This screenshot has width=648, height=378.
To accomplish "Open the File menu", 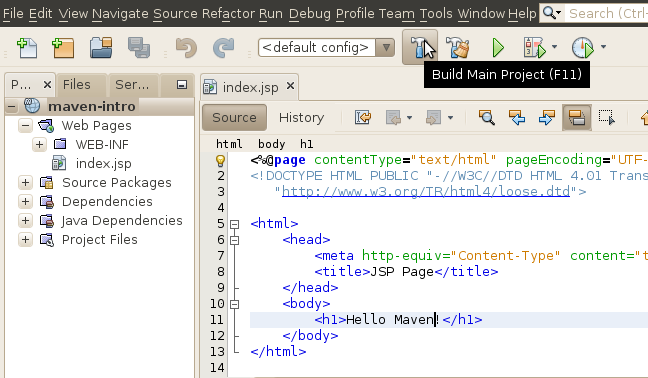I will [13, 14].
